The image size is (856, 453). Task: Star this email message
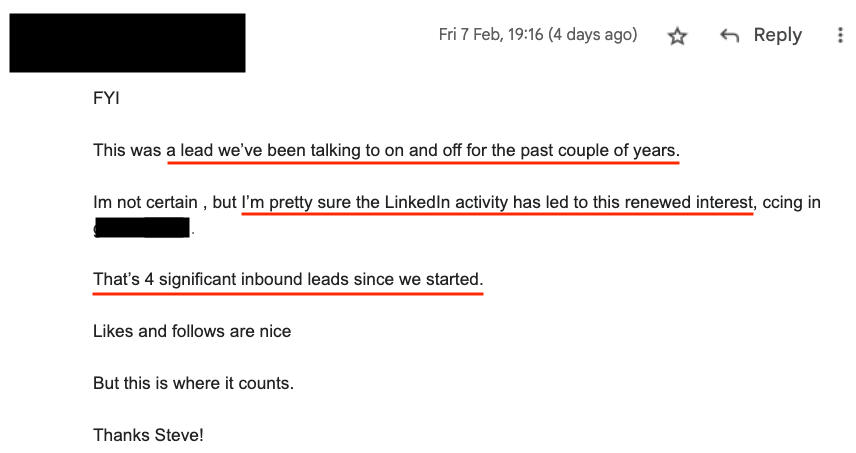coord(677,36)
